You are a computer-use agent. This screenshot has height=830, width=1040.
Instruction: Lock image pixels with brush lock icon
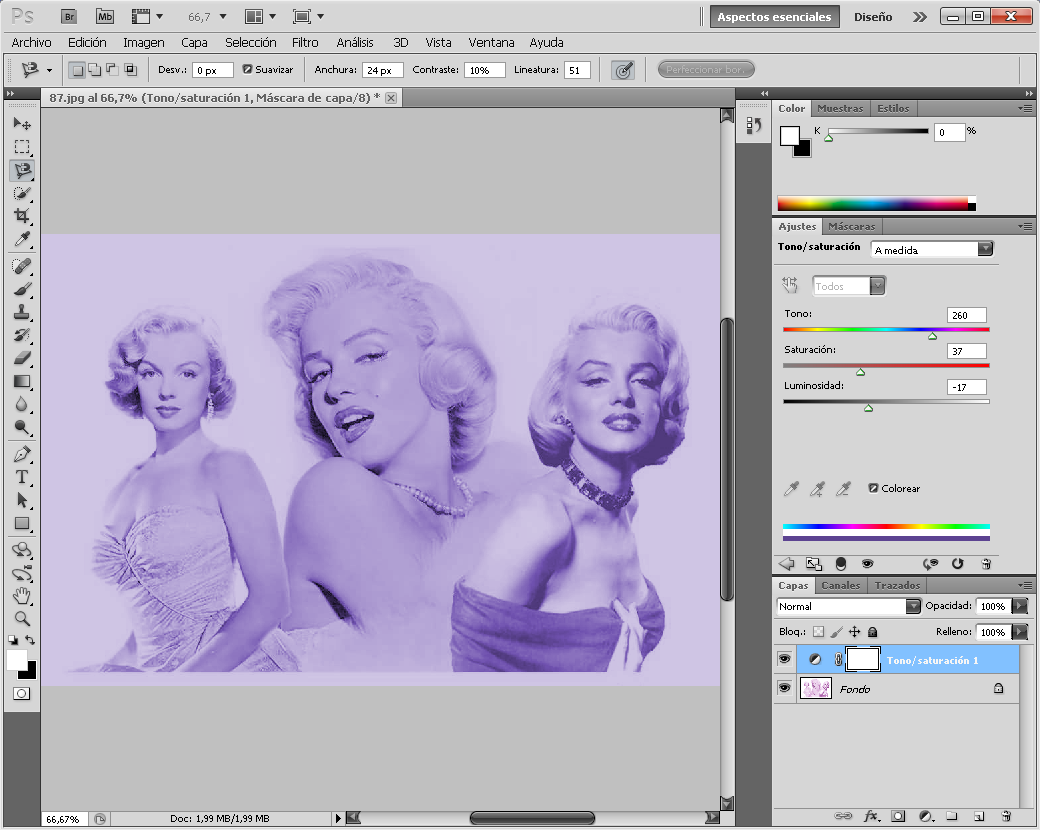(837, 632)
